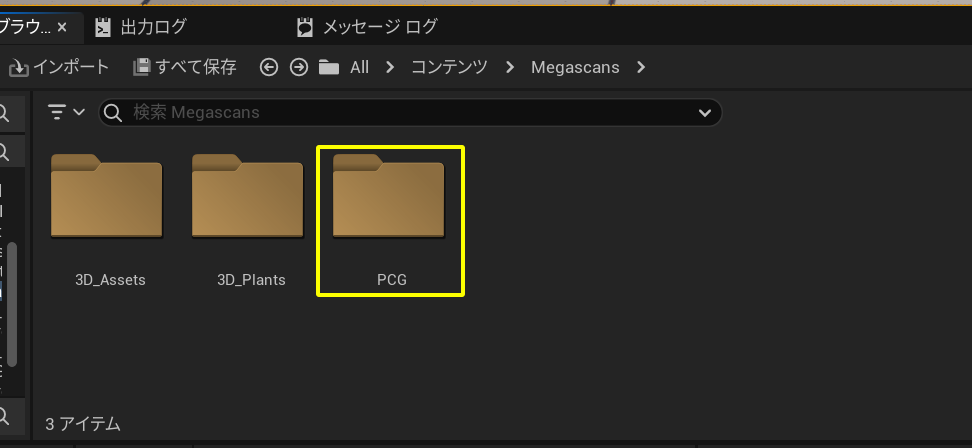Click すべて保存 to save all
The width and height of the screenshot is (972, 448).
coord(185,67)
